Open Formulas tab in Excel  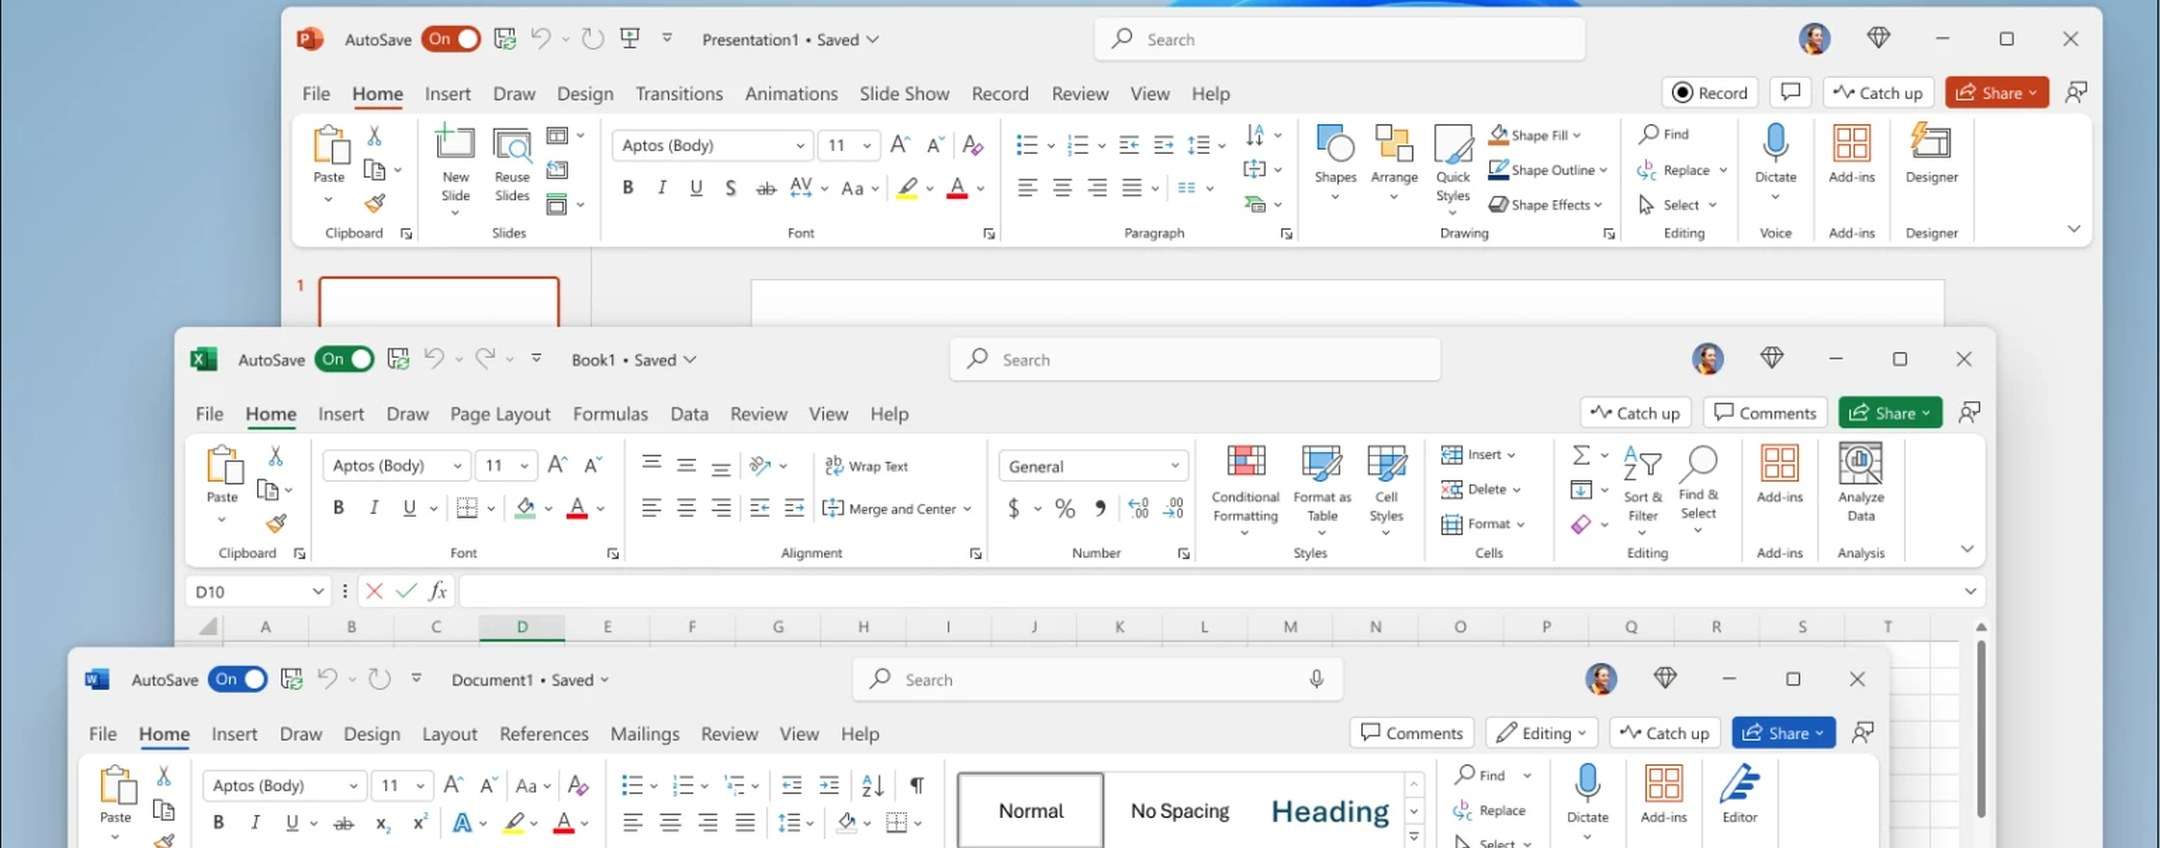click(x=610, y=413)
